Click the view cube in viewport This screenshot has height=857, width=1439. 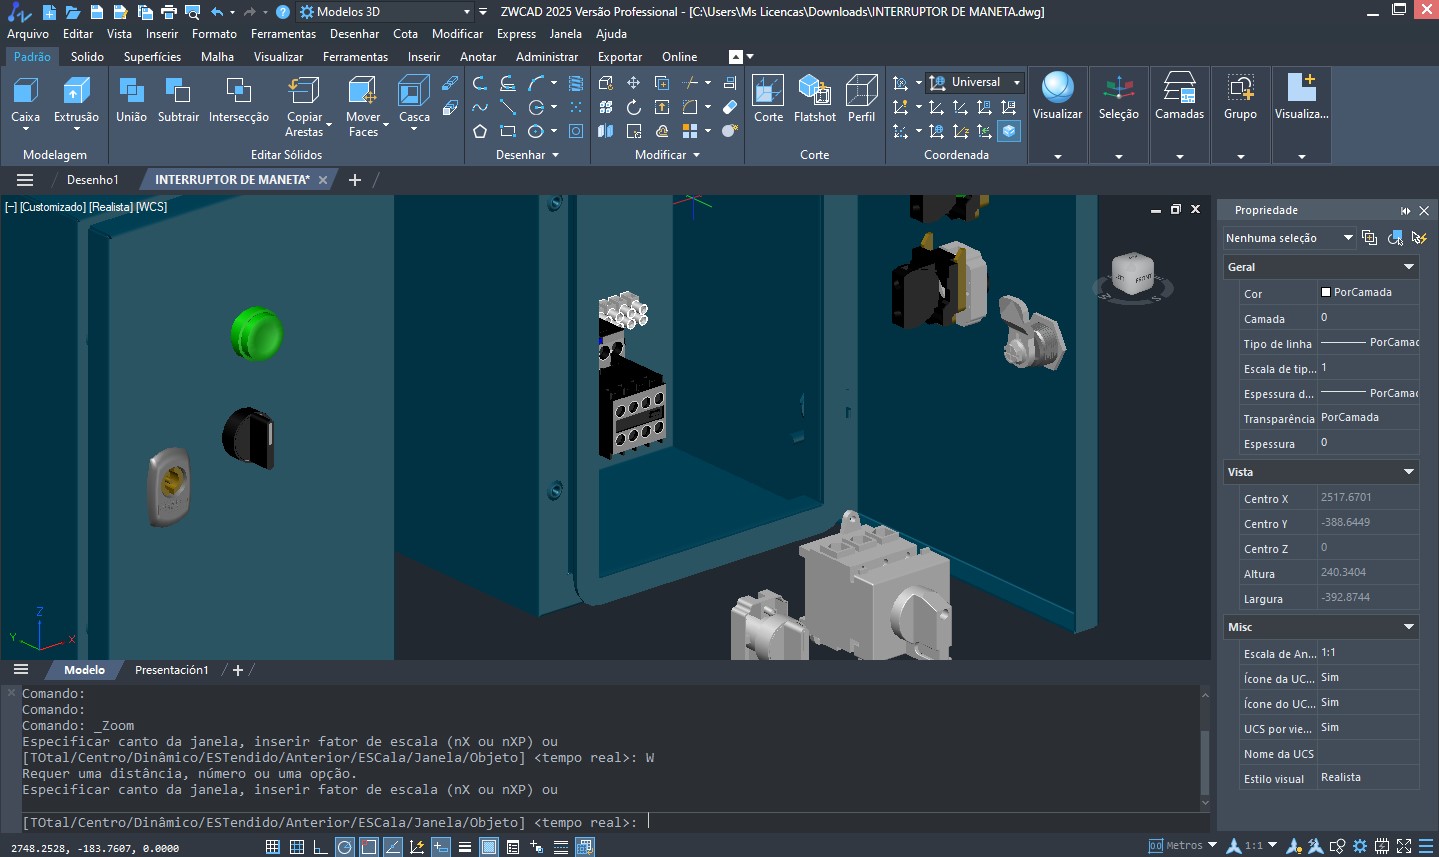pyautogui.click(x=1133, y=274)
